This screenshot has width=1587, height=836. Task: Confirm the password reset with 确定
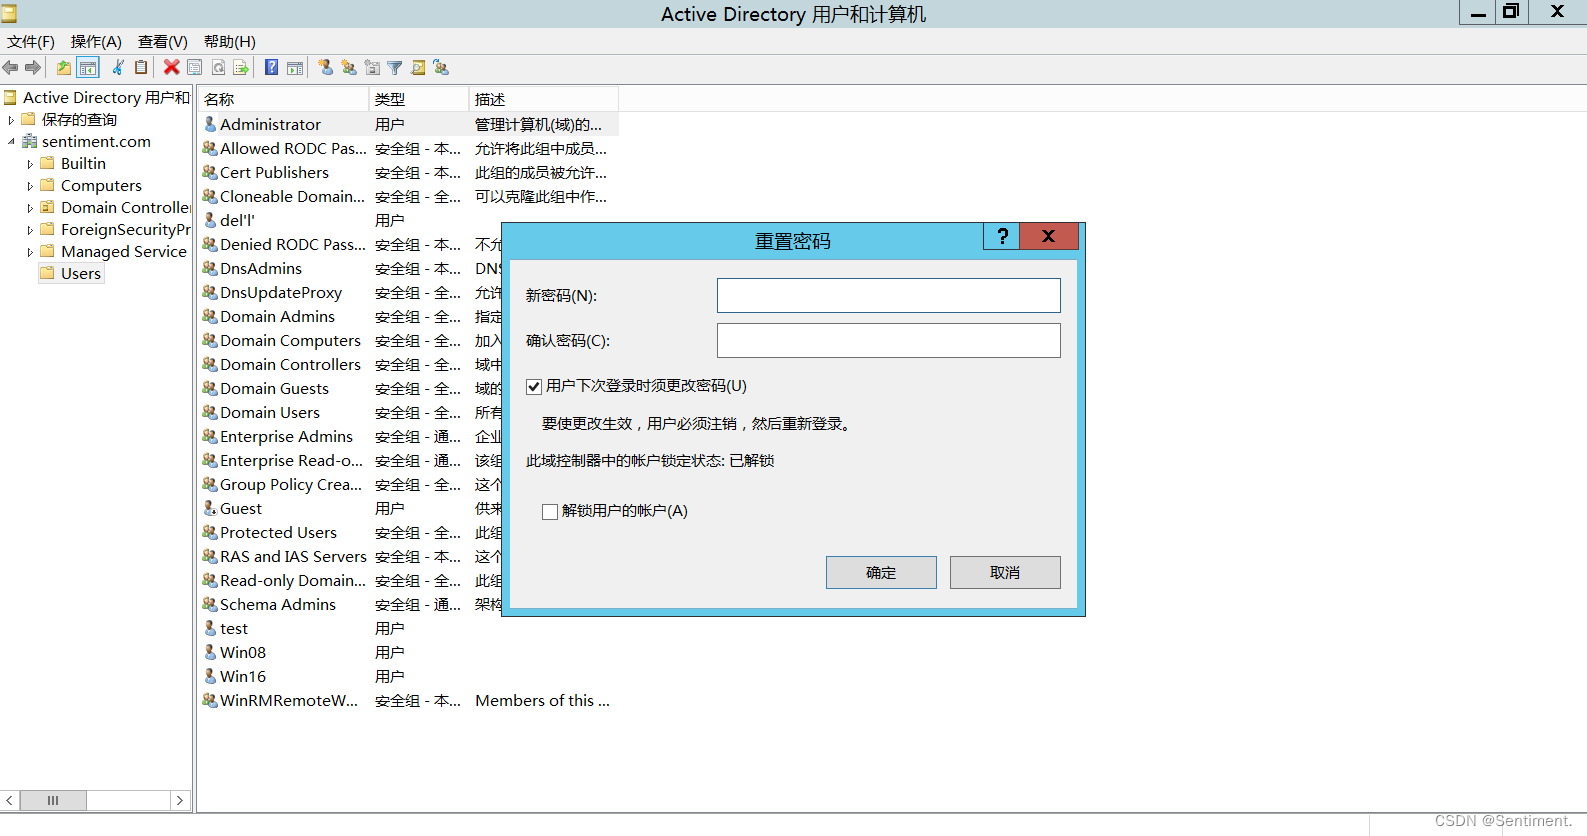tap(881, 572)
